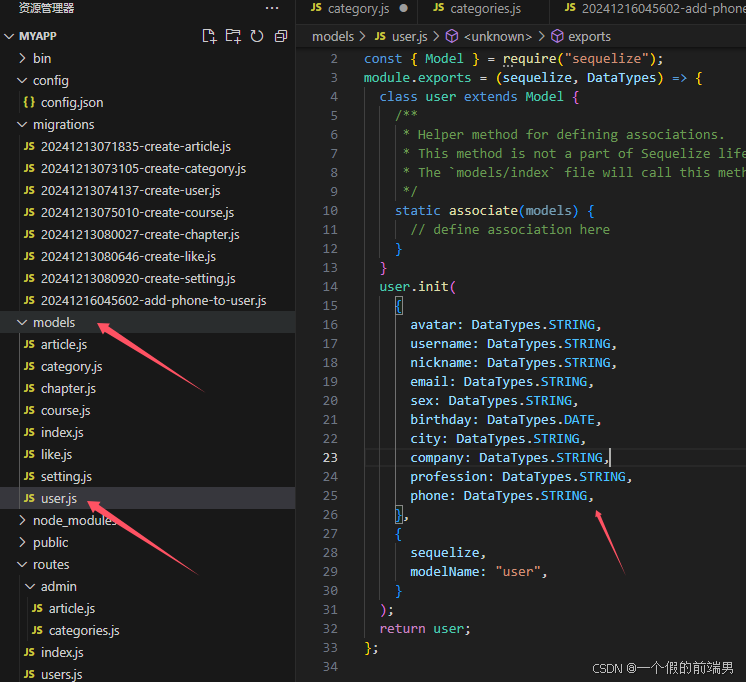Open explorer panel more actions menu
Image resolution: width=746 pixels, height=682 pixels.
click(272, 8)
